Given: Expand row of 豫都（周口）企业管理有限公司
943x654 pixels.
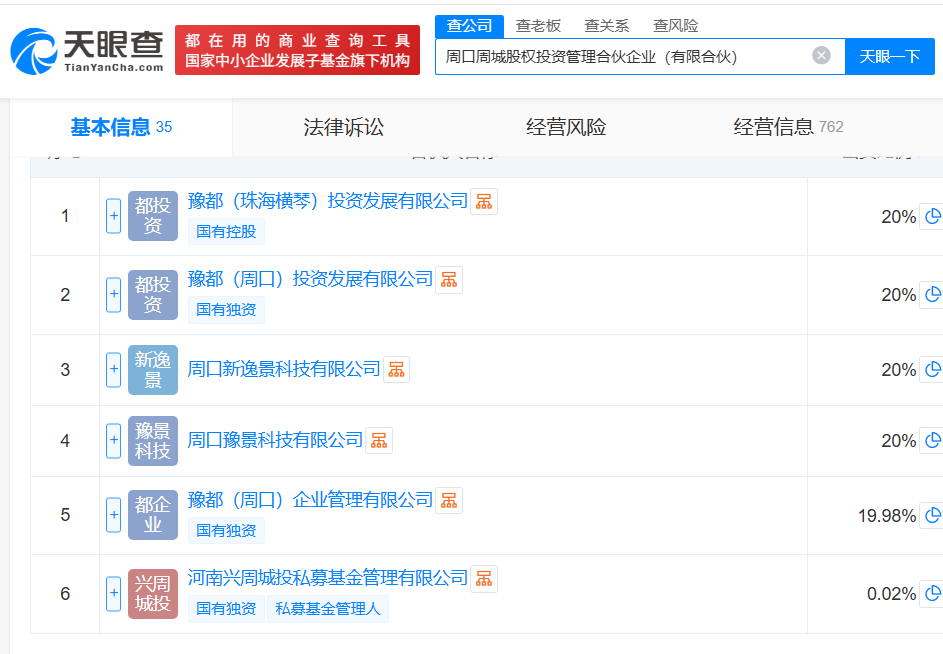Looking at the screenshot, I should point(114,515).
